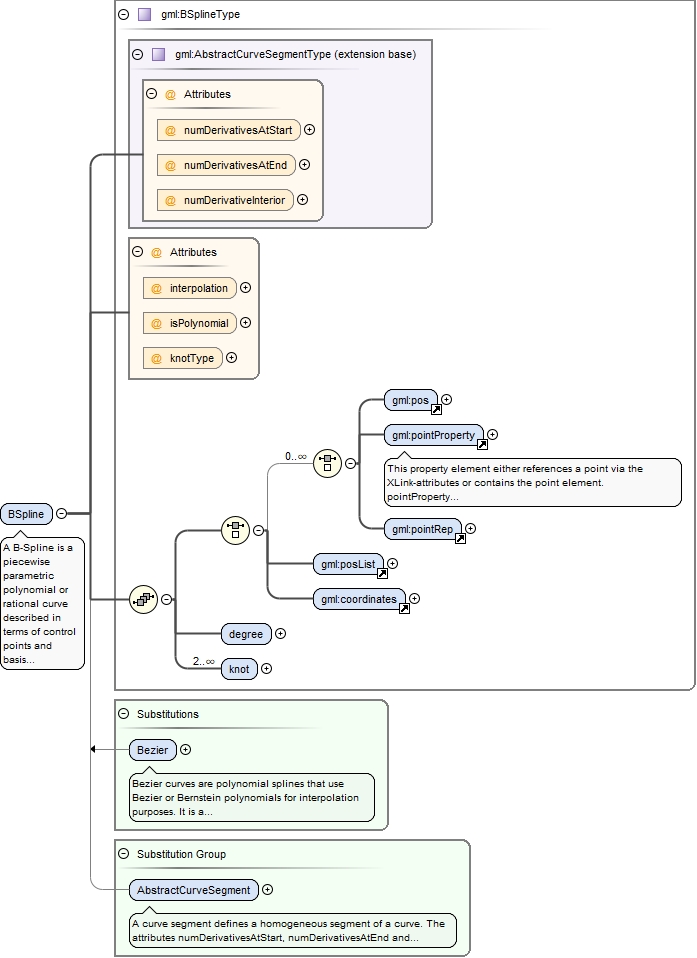697x958 pixels.
Task: Collapse the gml:BSplineType box
Action: pos(123,15)
